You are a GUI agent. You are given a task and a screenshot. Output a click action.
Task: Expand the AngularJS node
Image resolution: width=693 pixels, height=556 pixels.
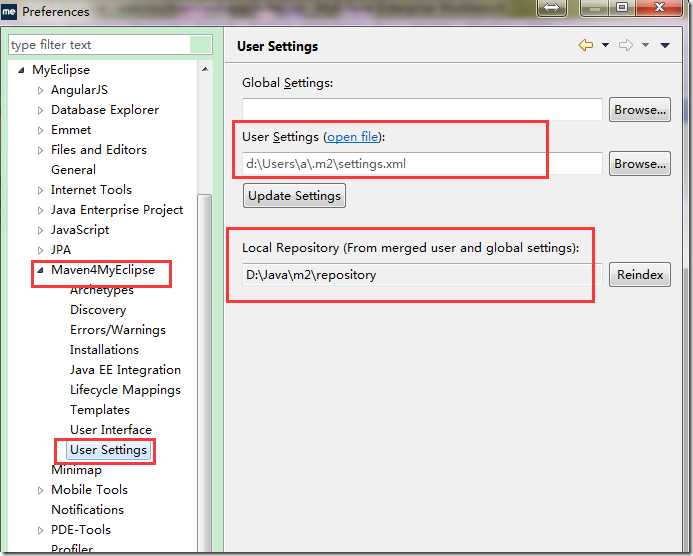pos(40,90)
